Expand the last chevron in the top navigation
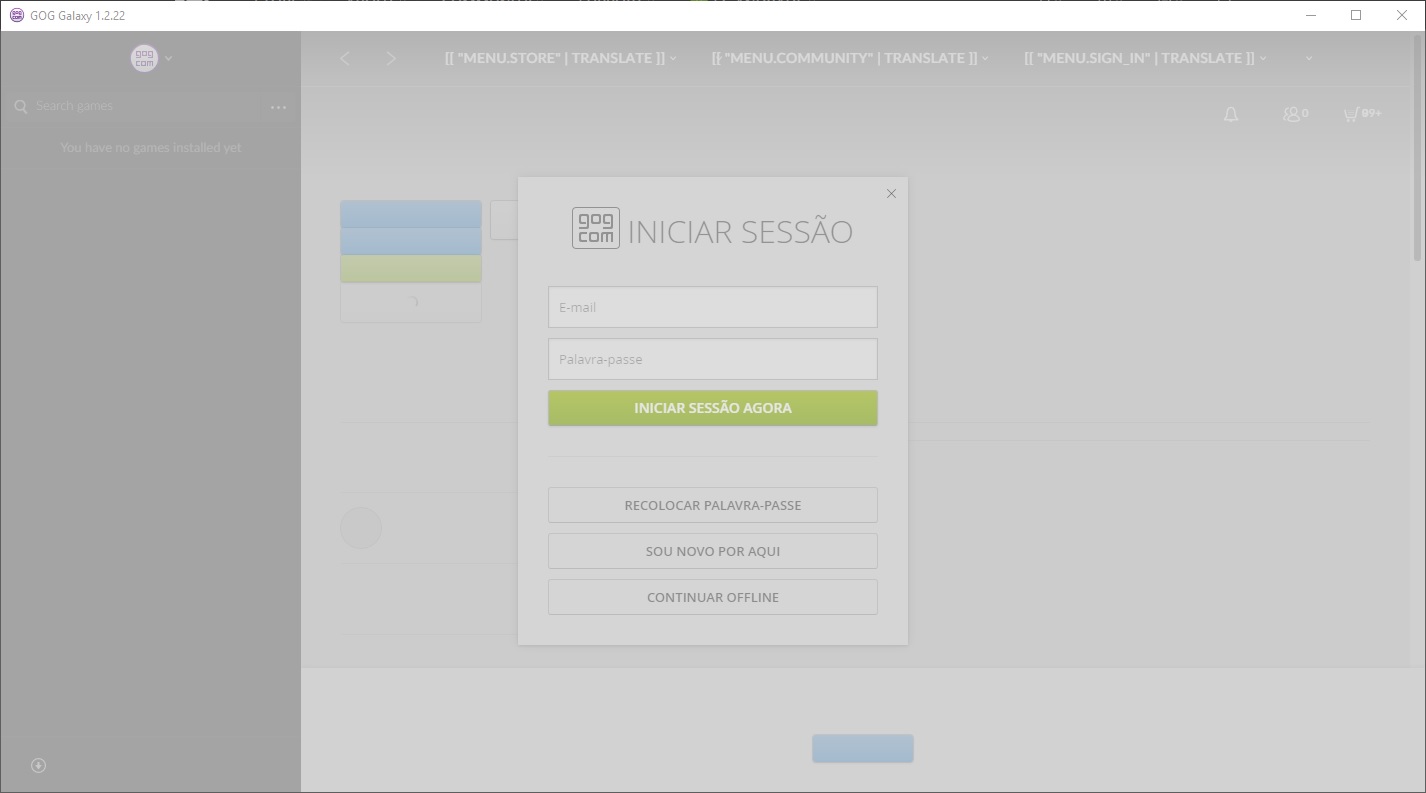Screen dimensions: 1426x793 (x=1309, y=59)
